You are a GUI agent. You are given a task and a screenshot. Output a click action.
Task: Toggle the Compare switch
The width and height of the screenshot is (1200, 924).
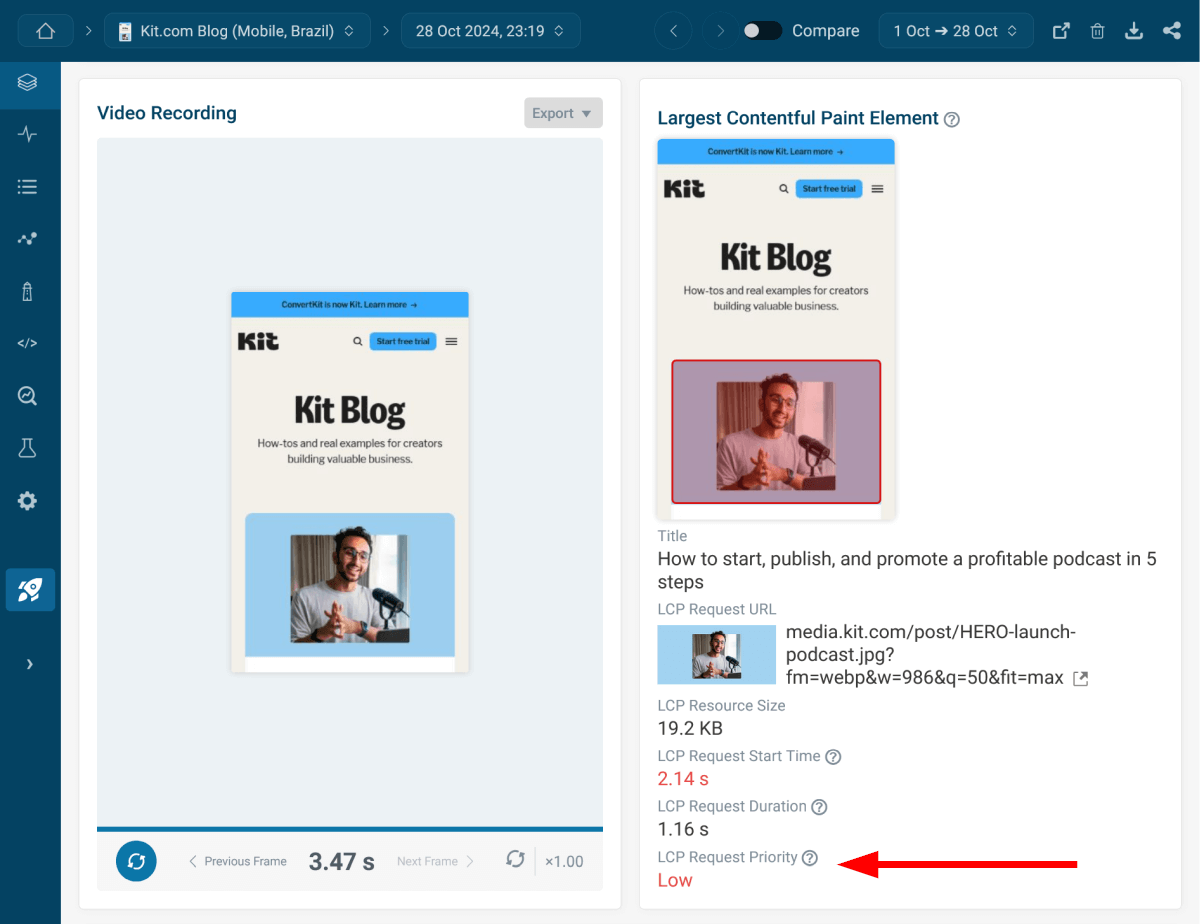coord(762,31)
